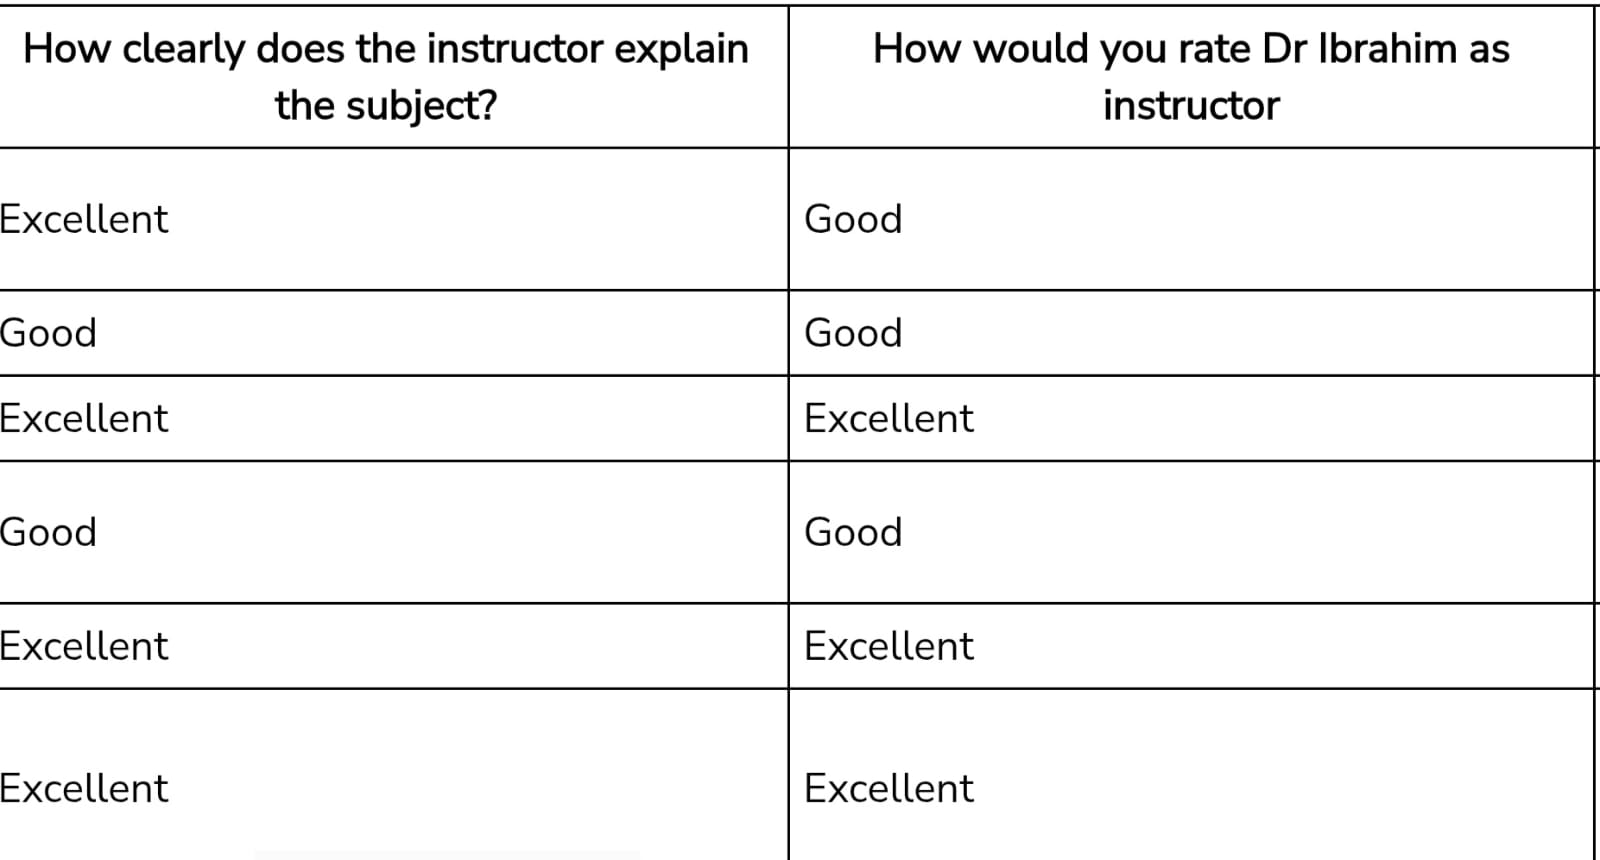Click 'Good' in fourth row of rating column
Viewport: 1600px width, 860px height.
point(853,532)
